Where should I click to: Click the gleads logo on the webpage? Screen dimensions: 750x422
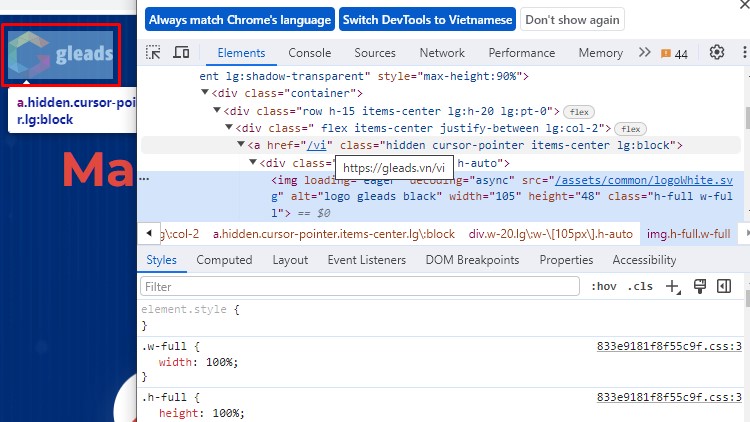pos(61,55)
